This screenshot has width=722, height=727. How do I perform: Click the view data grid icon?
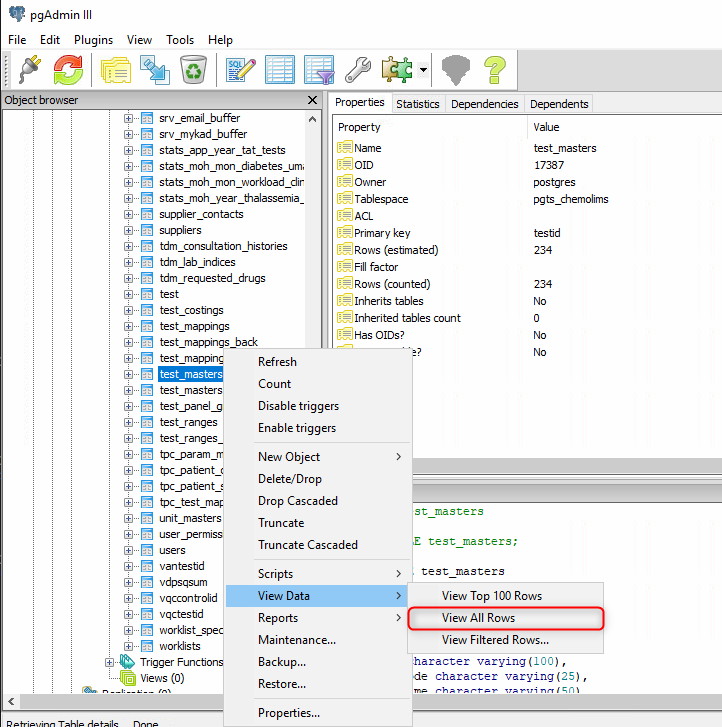pyautogui.click(x=279, y=70)
